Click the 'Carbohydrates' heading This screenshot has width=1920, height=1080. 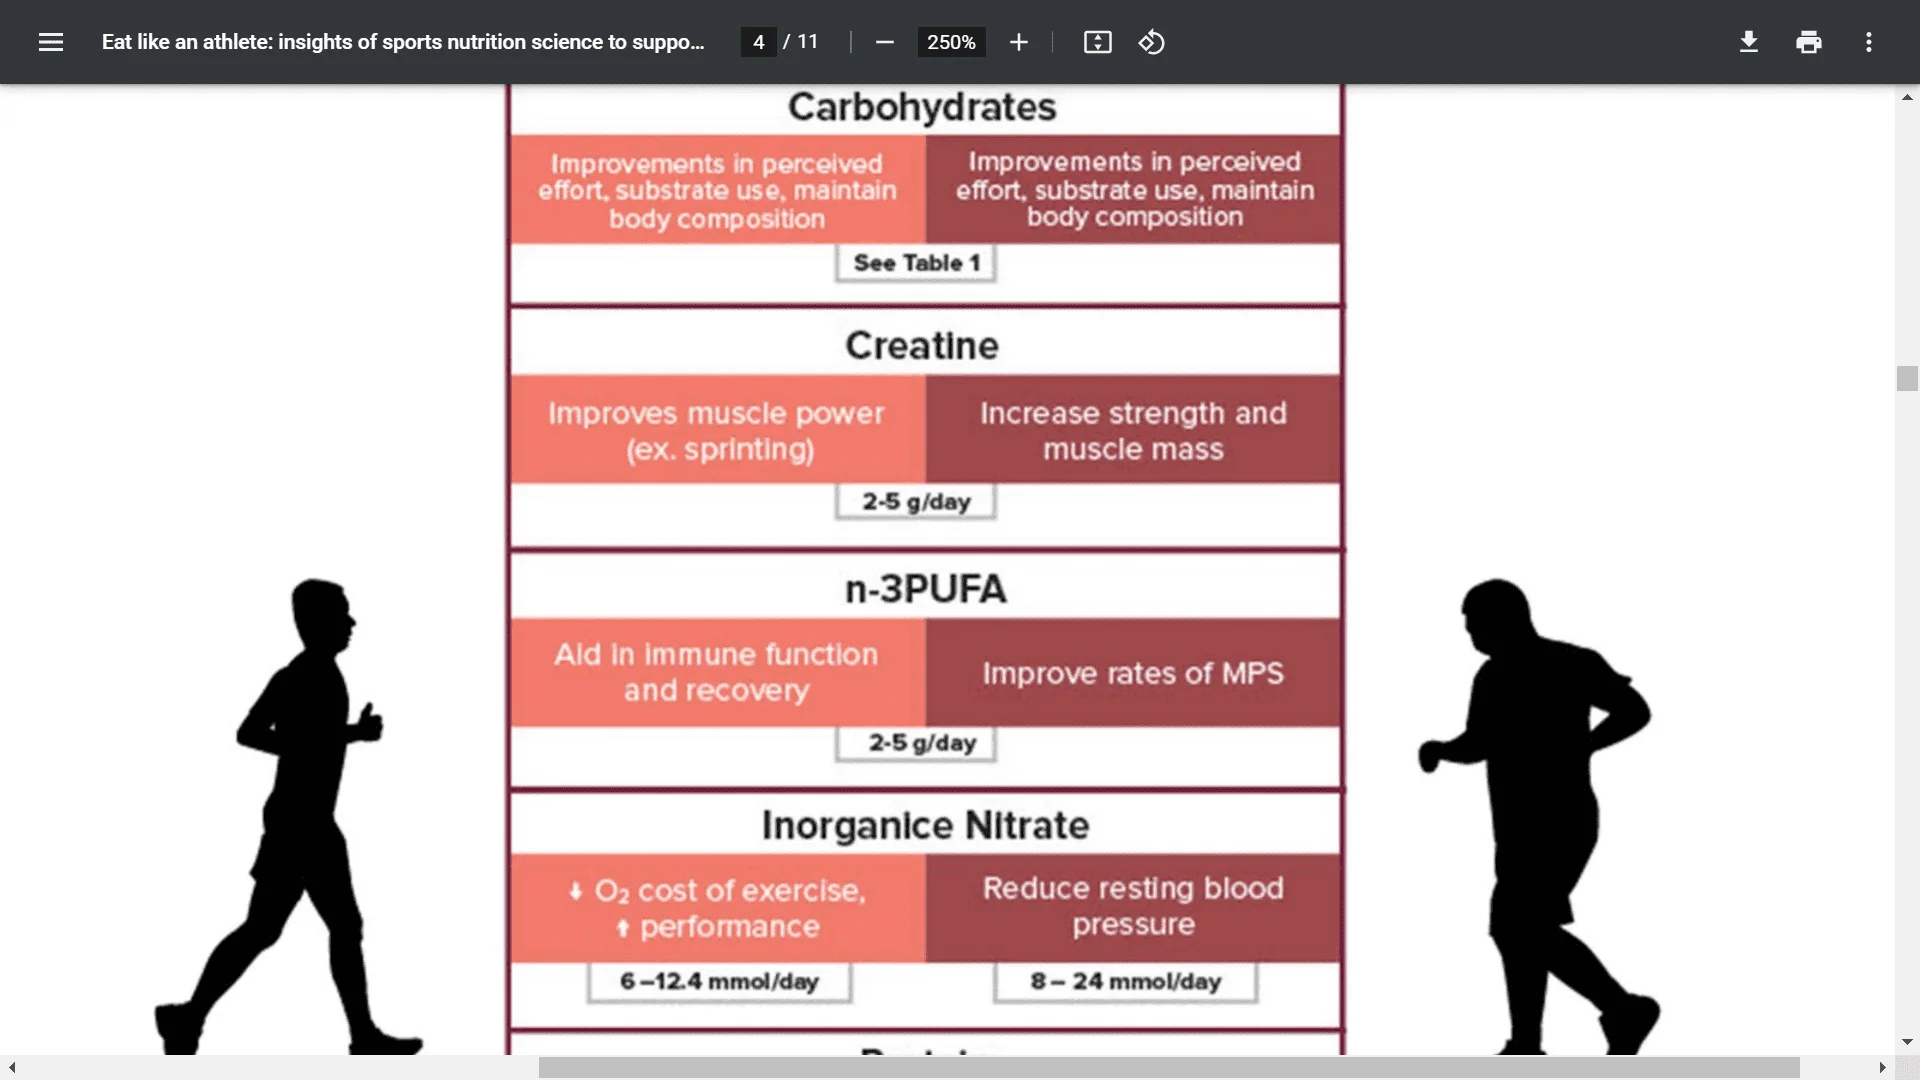point(922,107)
